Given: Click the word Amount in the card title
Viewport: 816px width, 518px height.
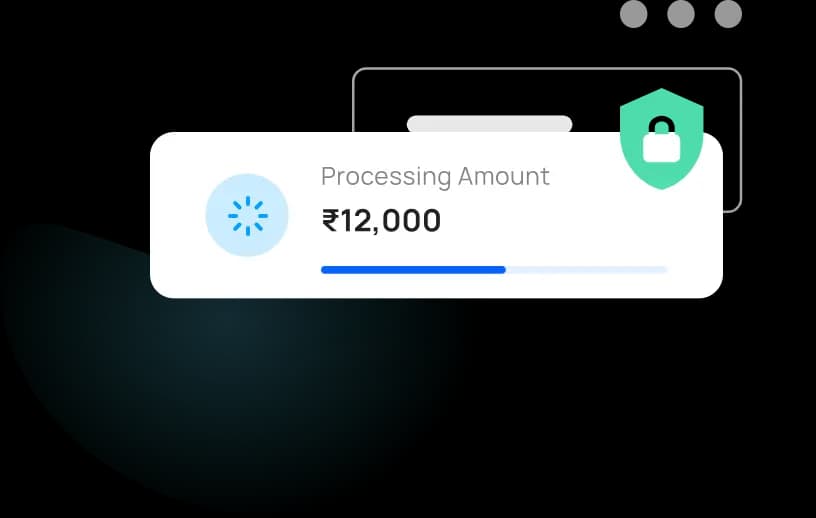Looking at the screenshot, I should pos(504,176).
